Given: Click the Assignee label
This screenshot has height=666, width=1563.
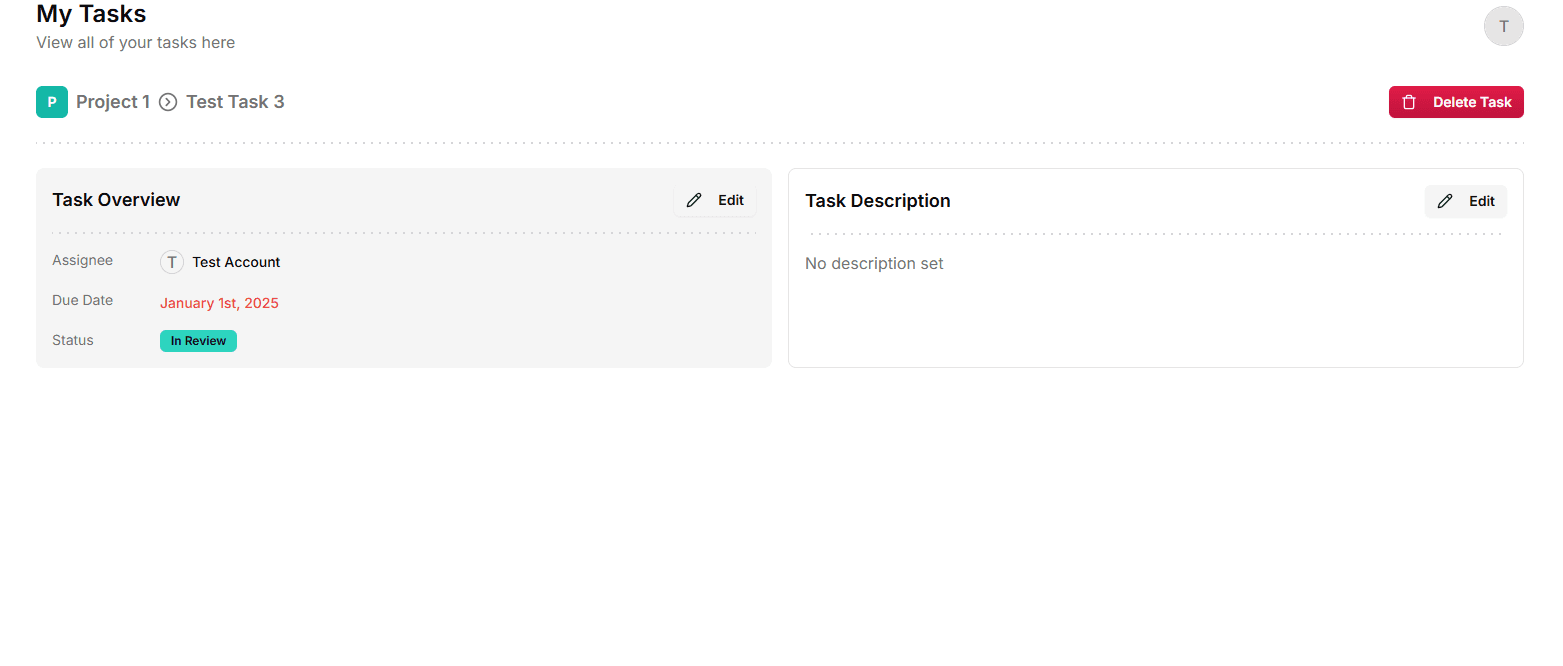Looking at the screenshot, I should (82, 260).
